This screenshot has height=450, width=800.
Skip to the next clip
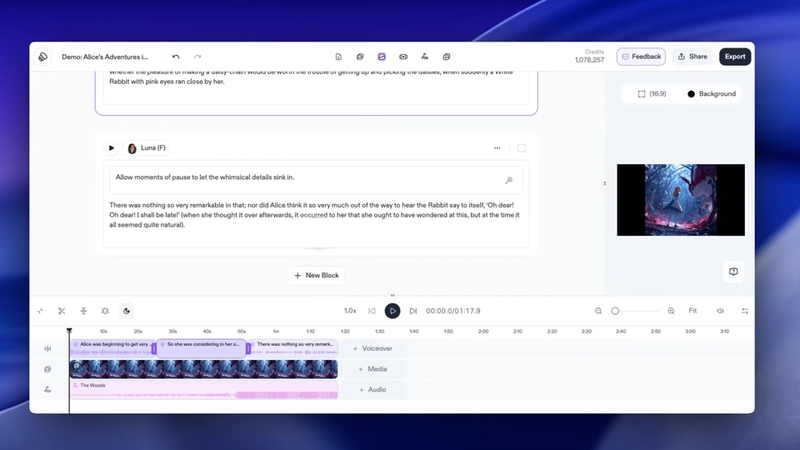413,311
